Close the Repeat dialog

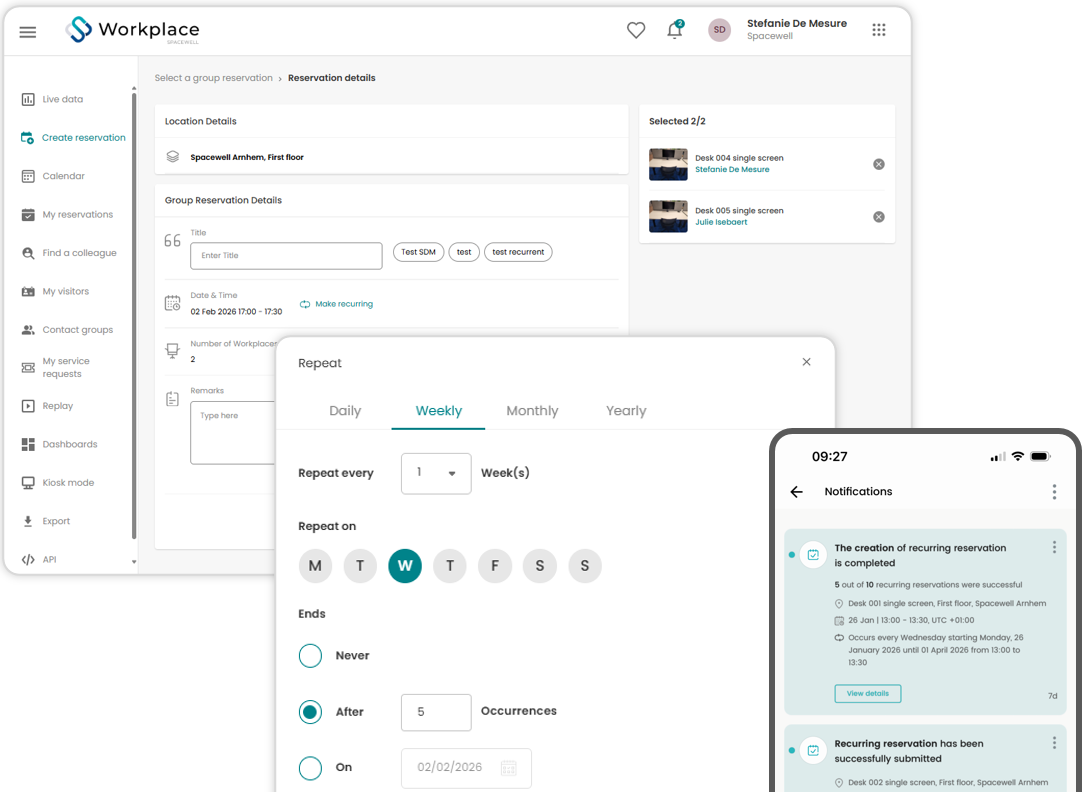pos(806,362)
